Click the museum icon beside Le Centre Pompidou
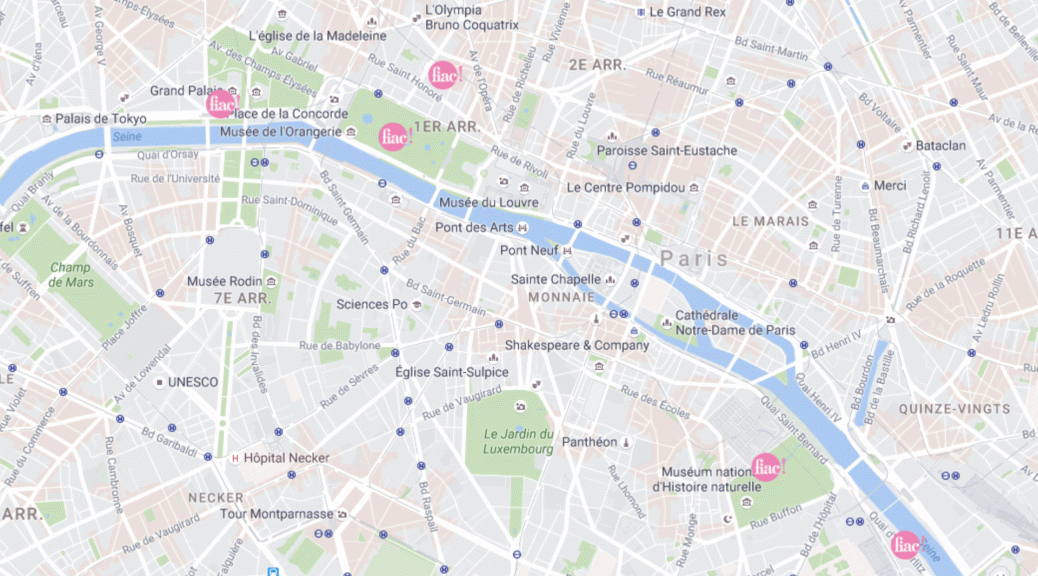This screenshot has width=1038, height=576. click(x=694, y=188)
